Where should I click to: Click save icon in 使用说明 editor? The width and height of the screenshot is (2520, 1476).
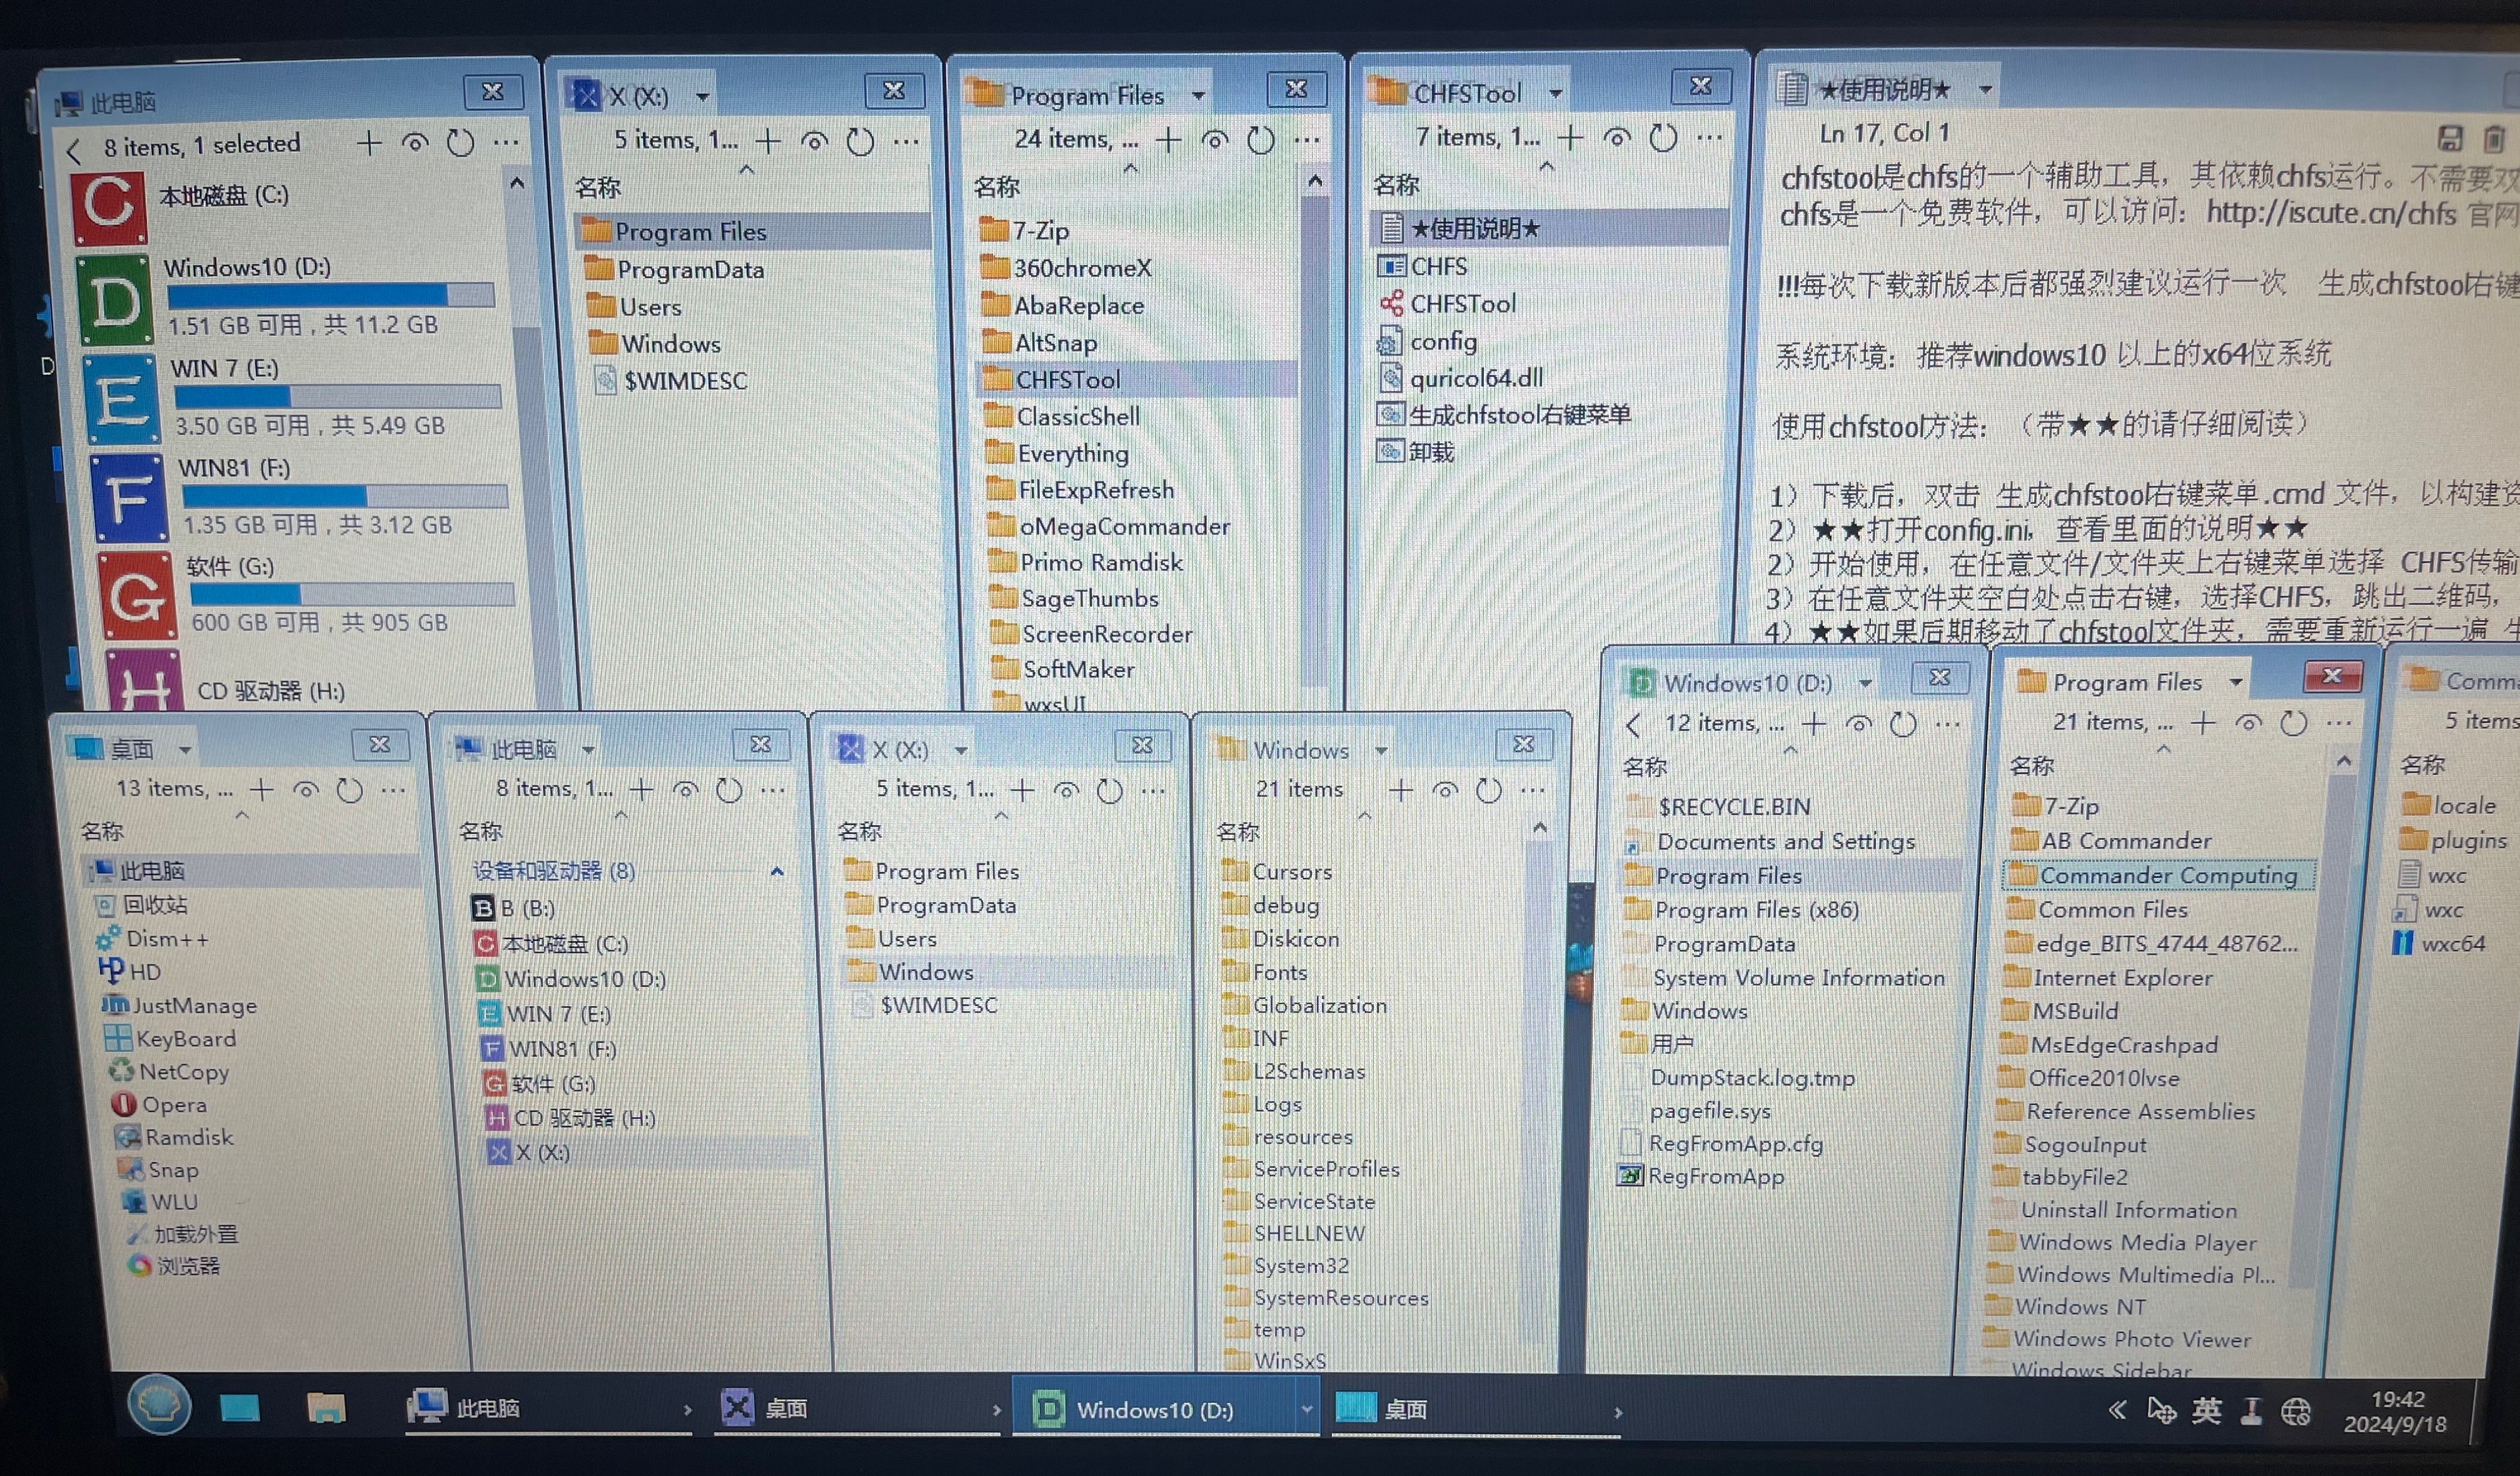(2449, 138)
